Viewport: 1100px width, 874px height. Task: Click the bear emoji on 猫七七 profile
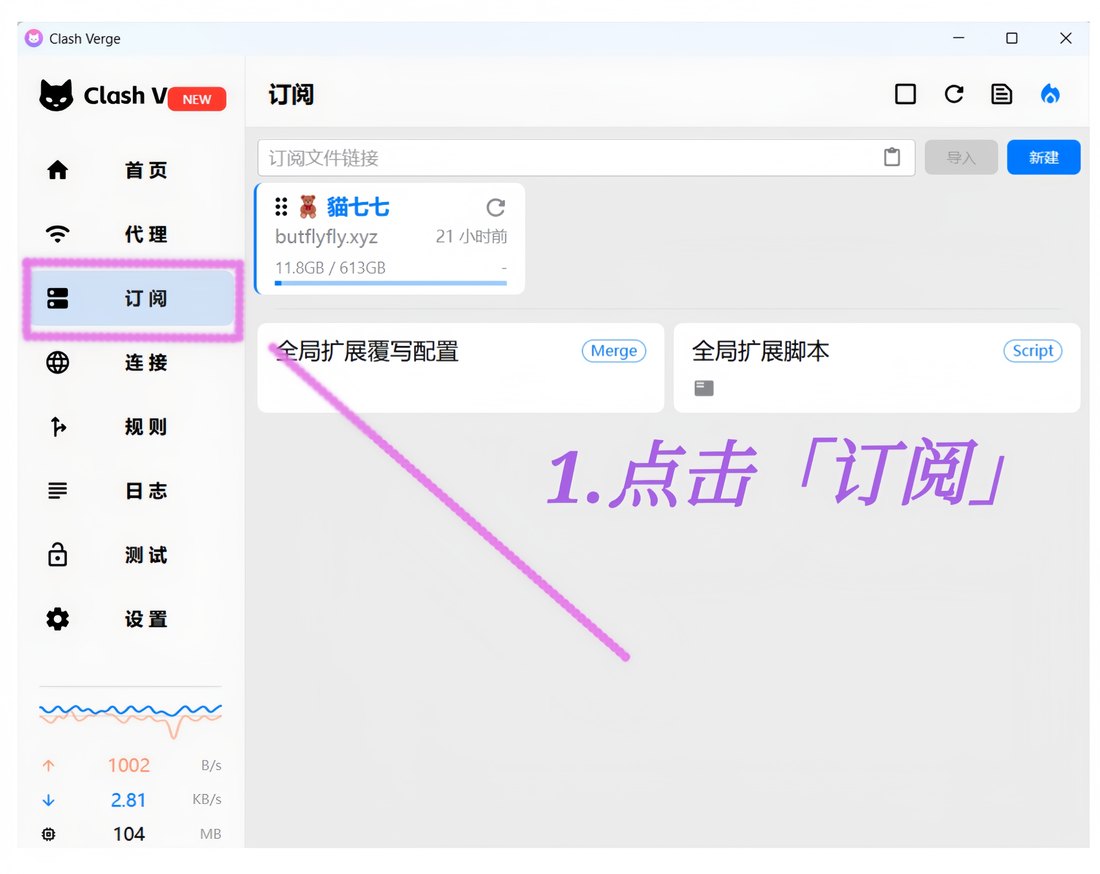307,207
